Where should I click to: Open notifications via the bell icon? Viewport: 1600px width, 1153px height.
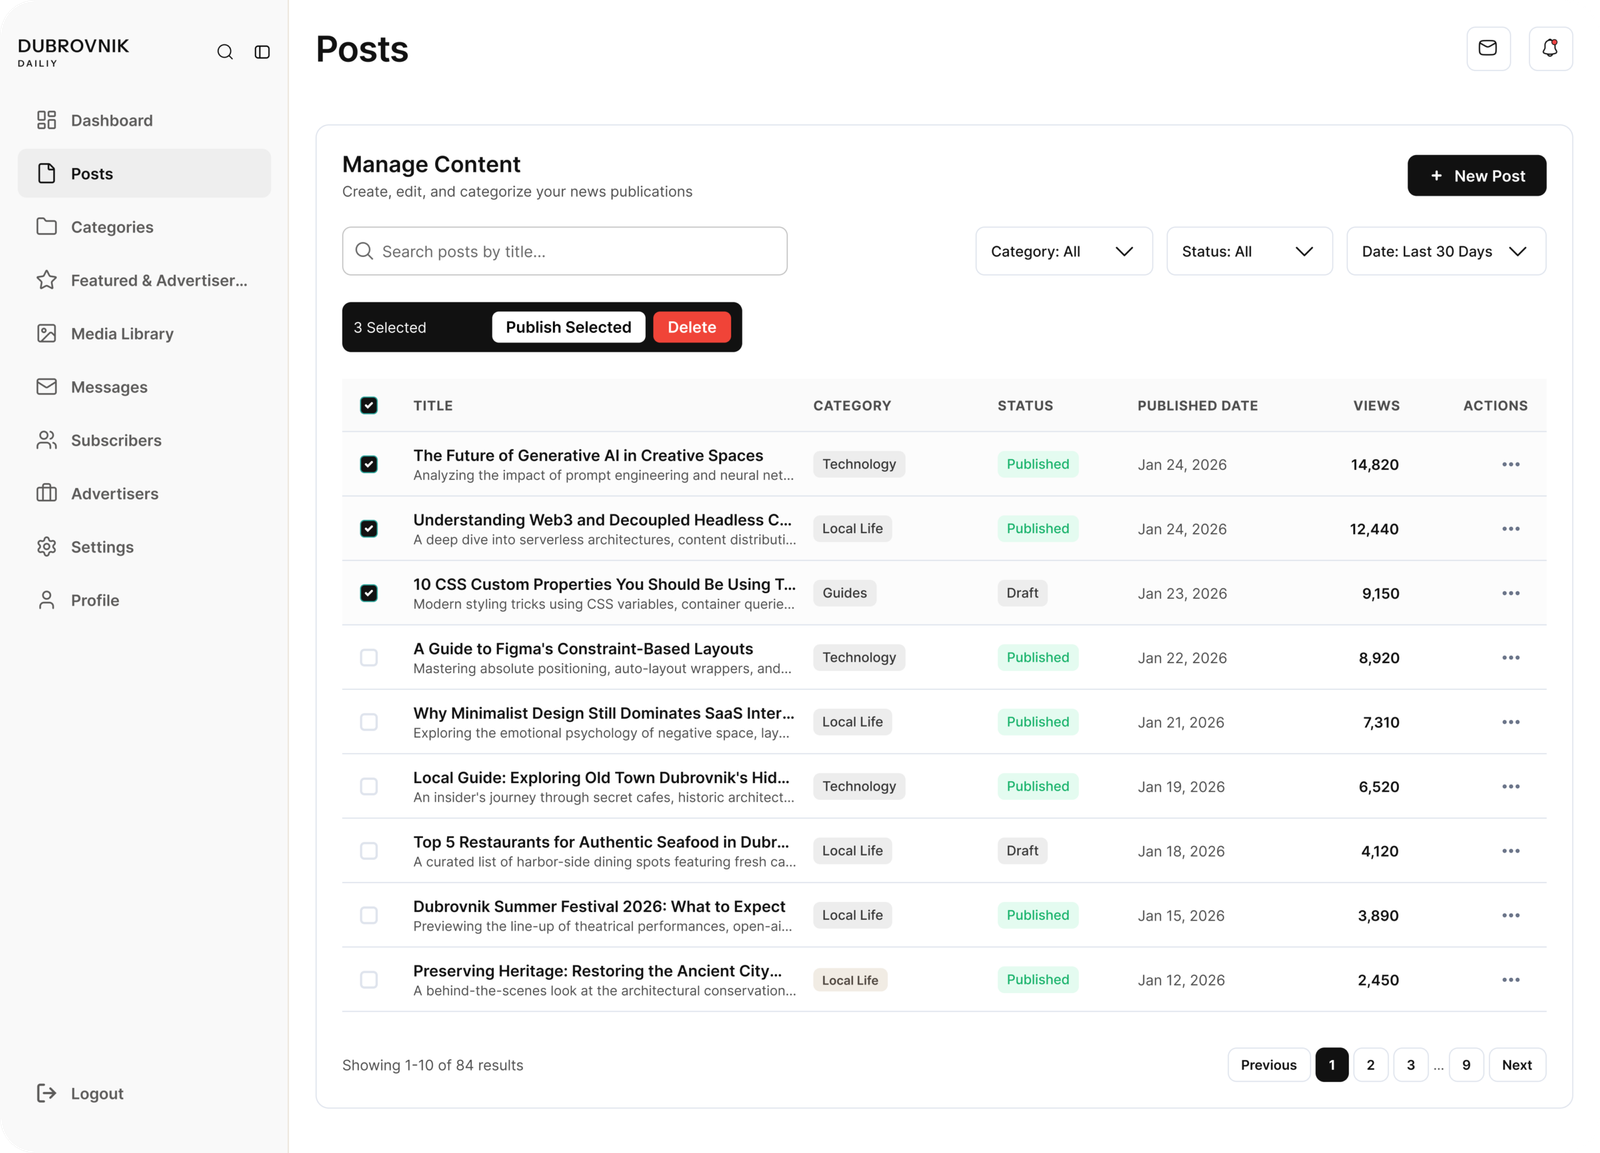[x=1550, y=48]
